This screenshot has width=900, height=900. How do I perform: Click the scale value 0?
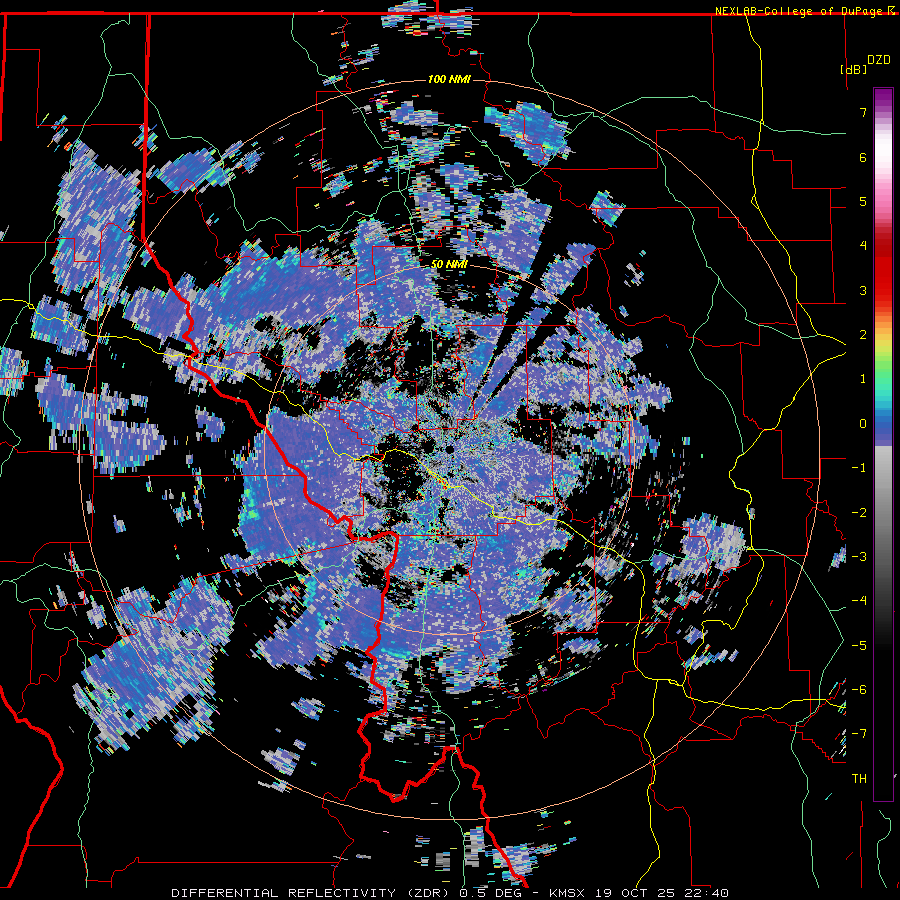pos(863,424)
